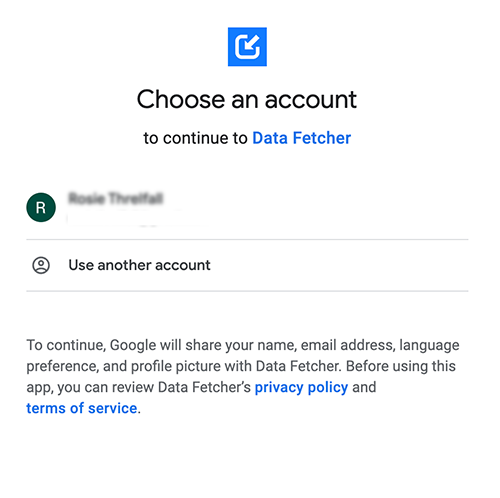
Task: Click the blurred email under the account name
Action: 137,218
